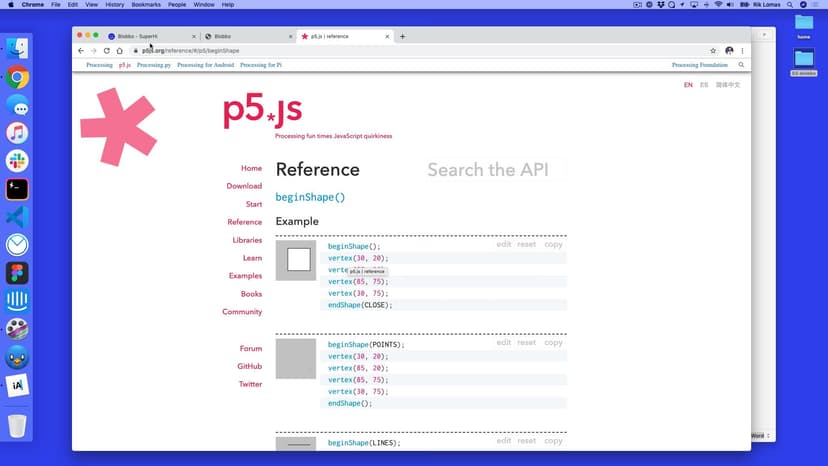Click the Search the API input field
Viewport: 828px width, 466px height.
click(x=488, y=170)
